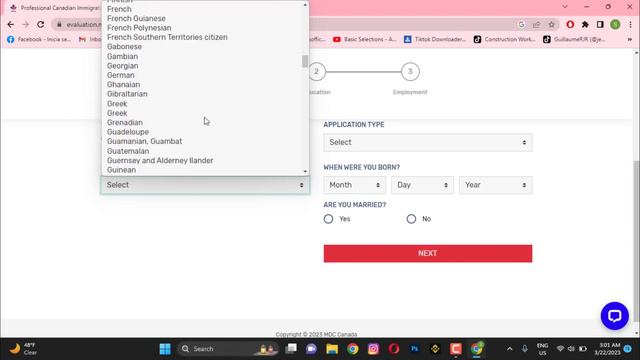This screenshot has width=640, height=360.
Task: Open the Windows Start menu
Action: 165,349
